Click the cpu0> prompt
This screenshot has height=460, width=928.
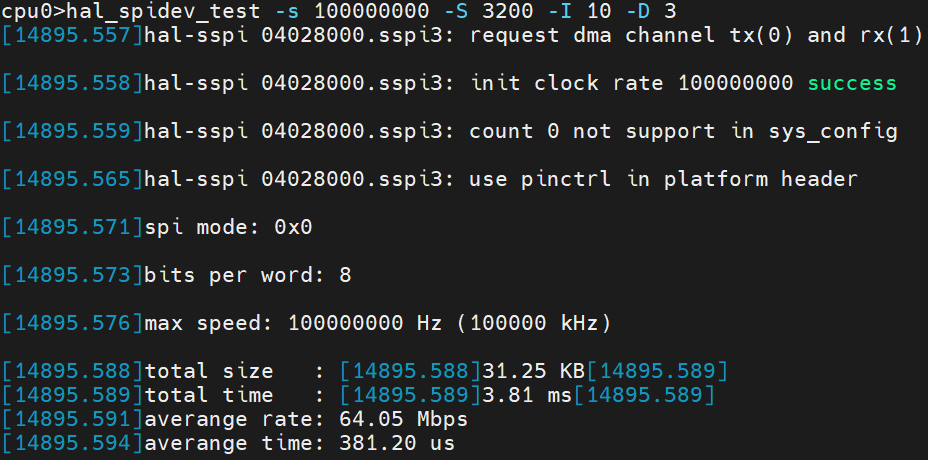pyautogui.click(x=33, y=11)
